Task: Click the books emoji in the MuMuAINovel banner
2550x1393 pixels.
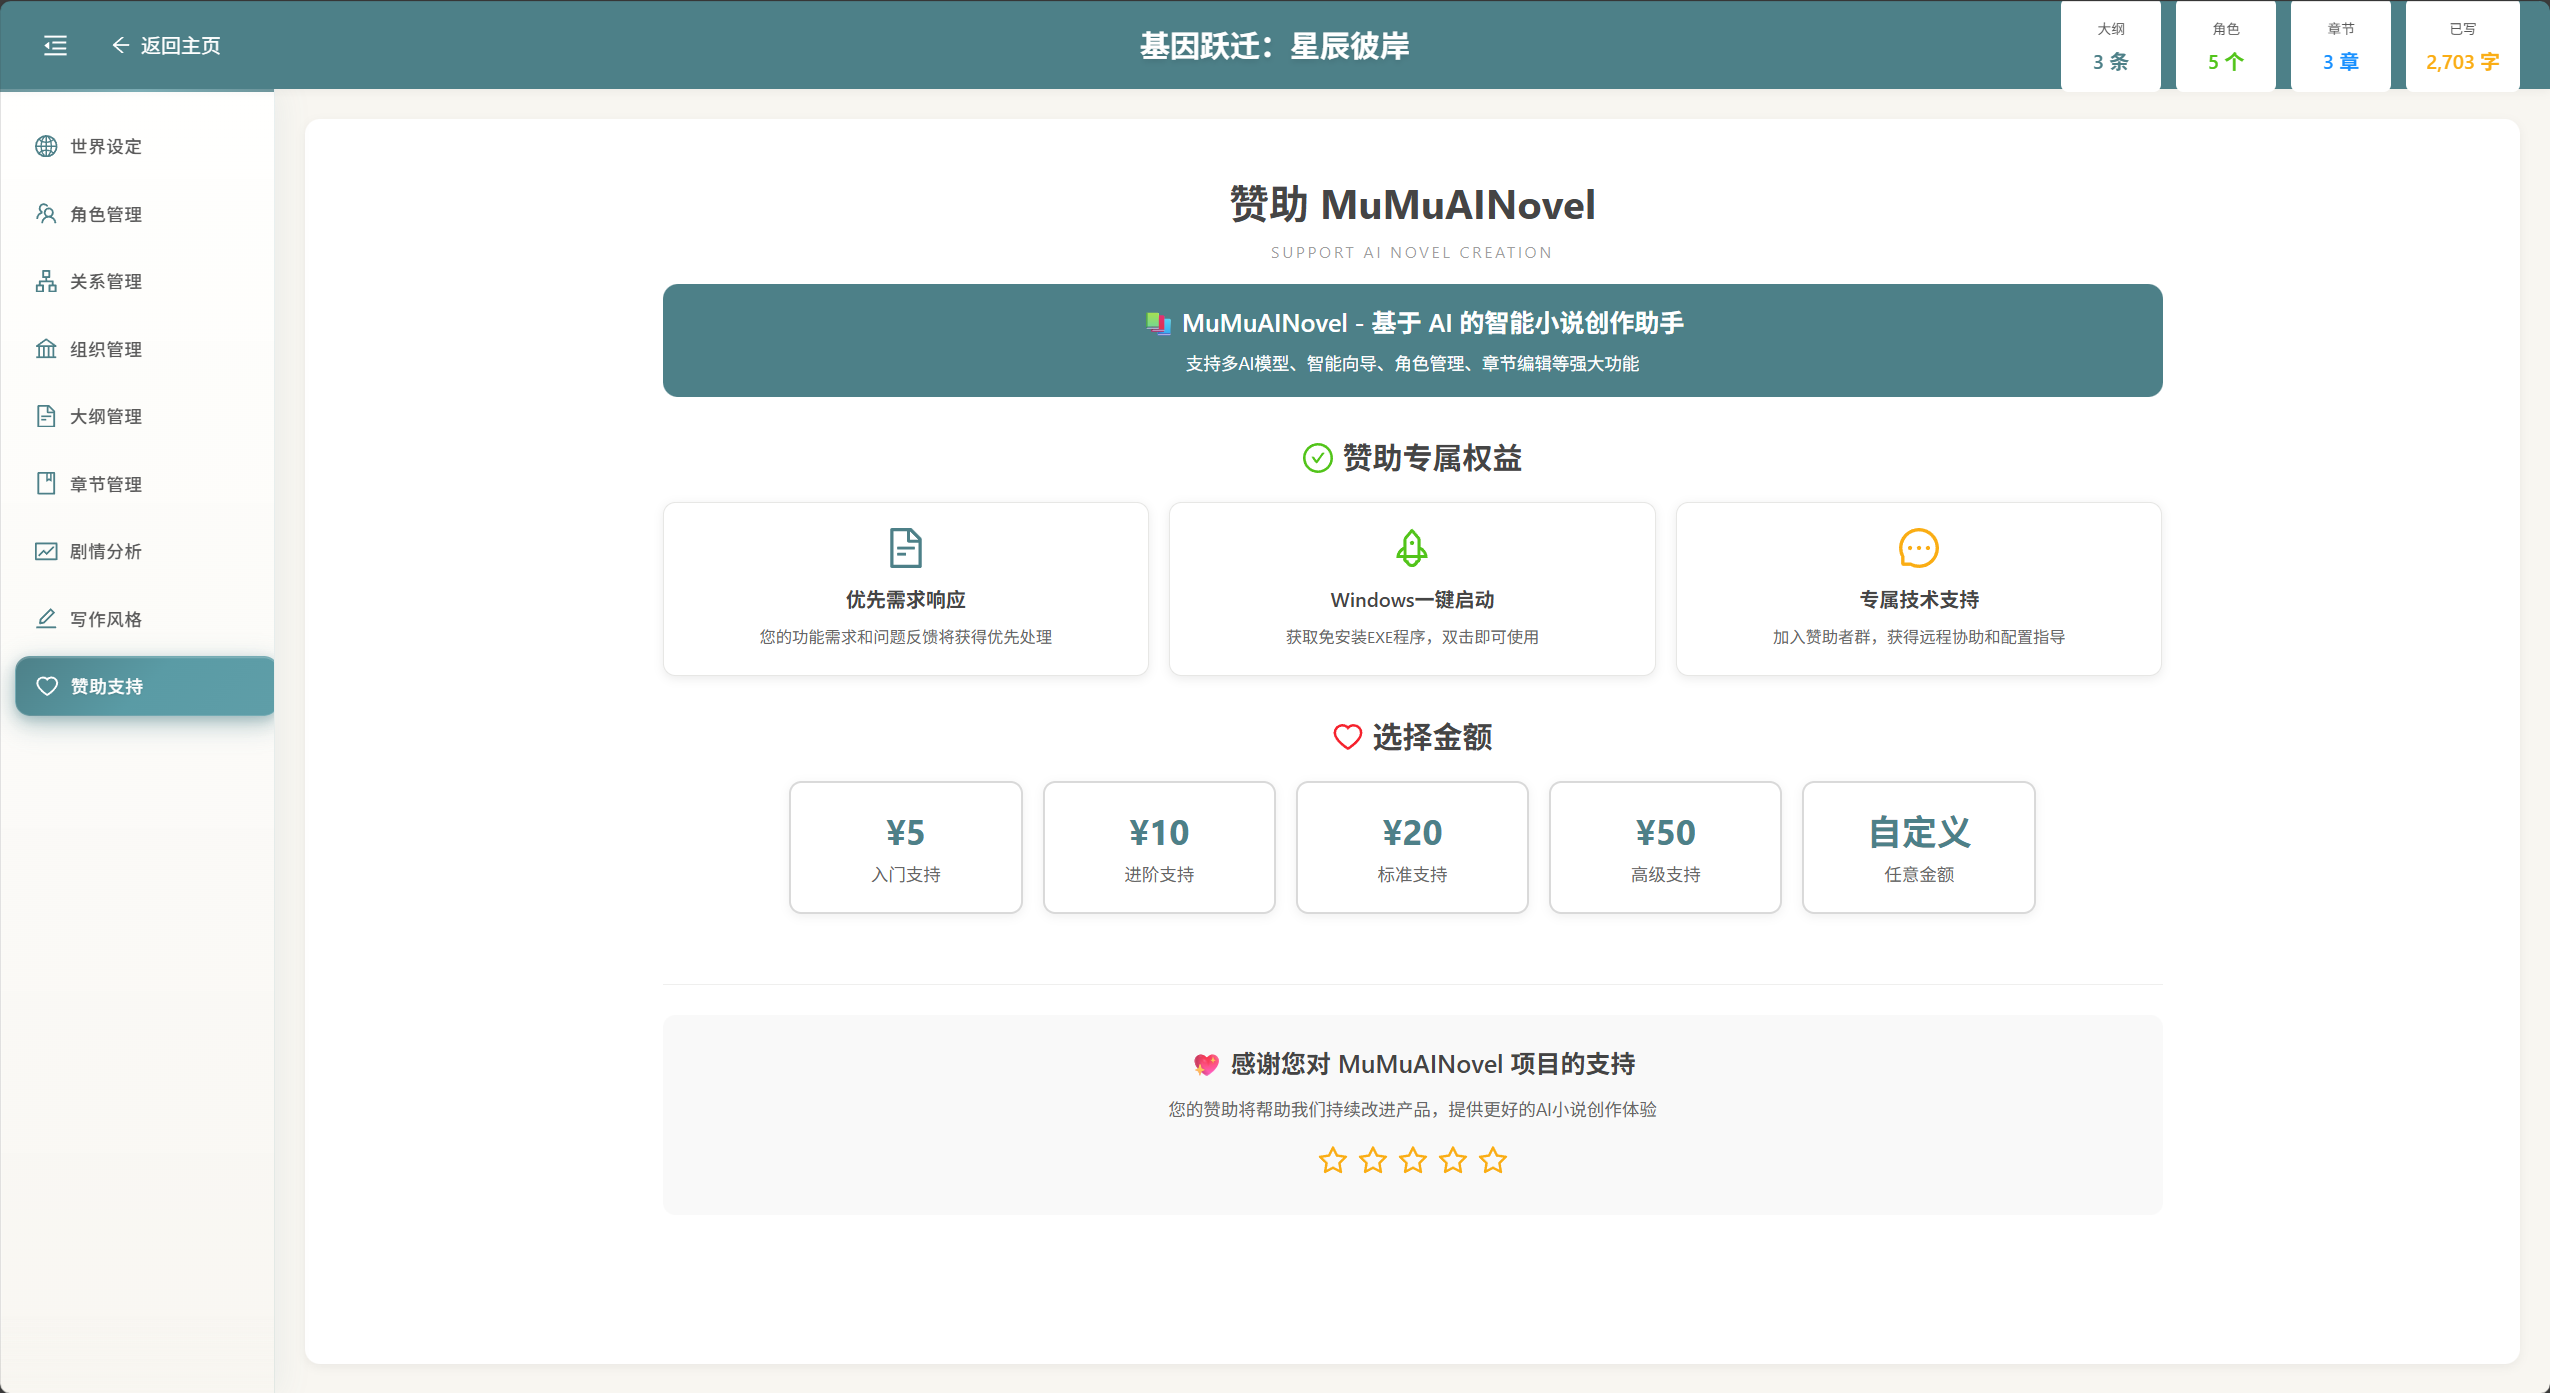Action: pyautogui.click(x=1158, y=323)
